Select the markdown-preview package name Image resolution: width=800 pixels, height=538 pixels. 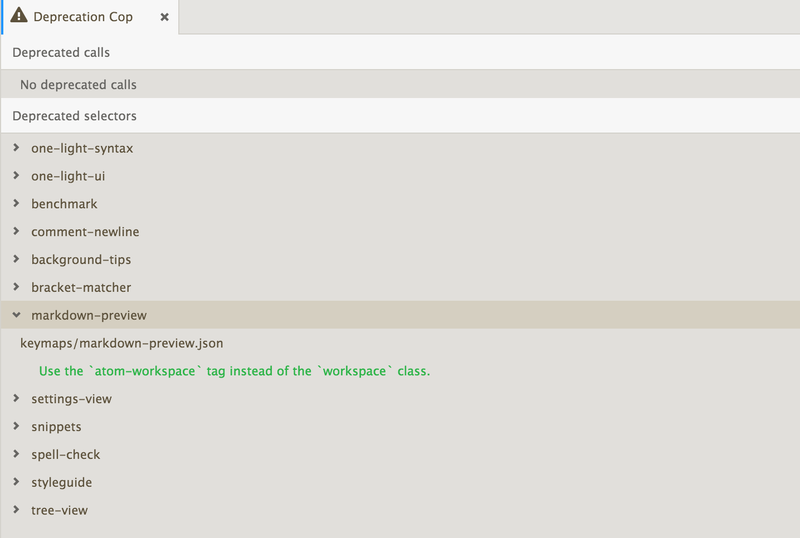coord(89,315)
